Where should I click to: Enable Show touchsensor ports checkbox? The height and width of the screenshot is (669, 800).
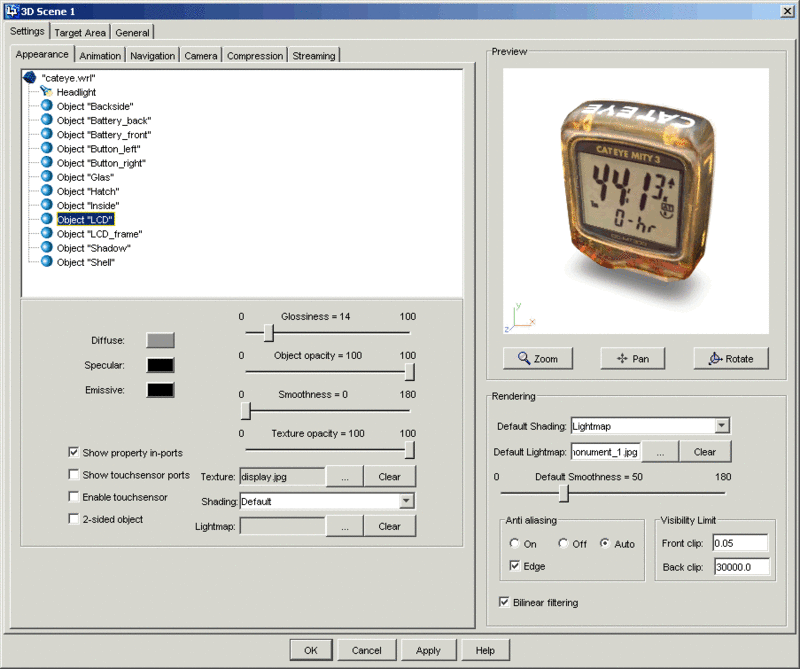tap(73, 475)
